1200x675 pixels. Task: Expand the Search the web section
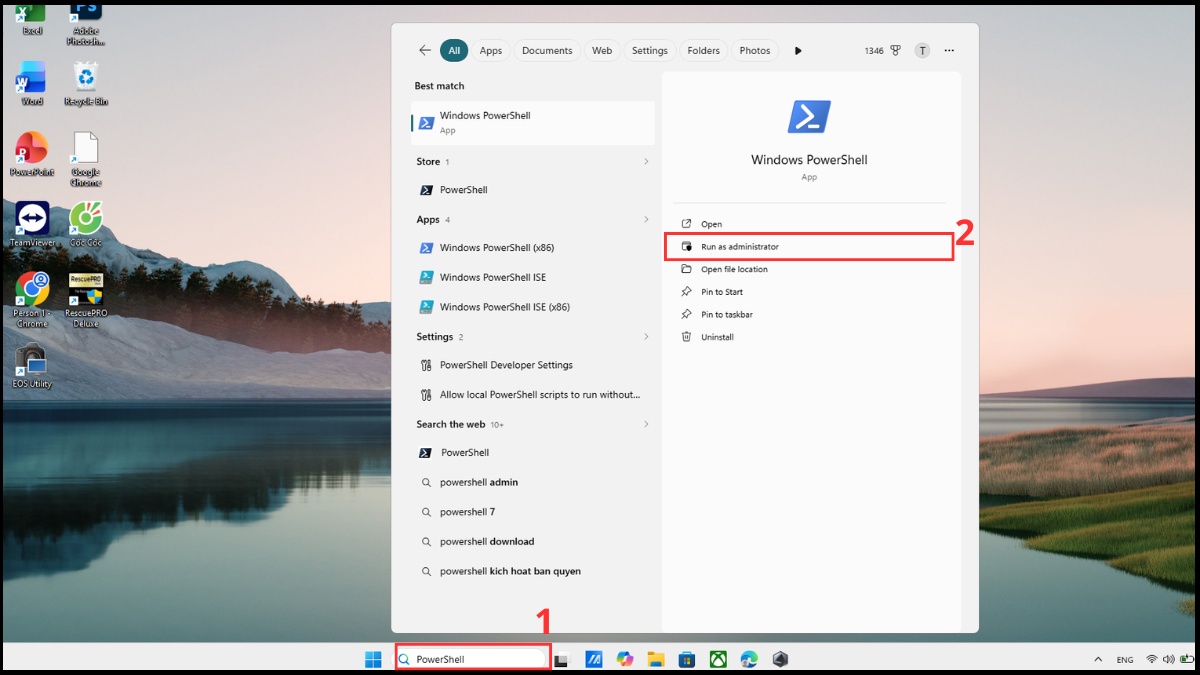point(646,424)
